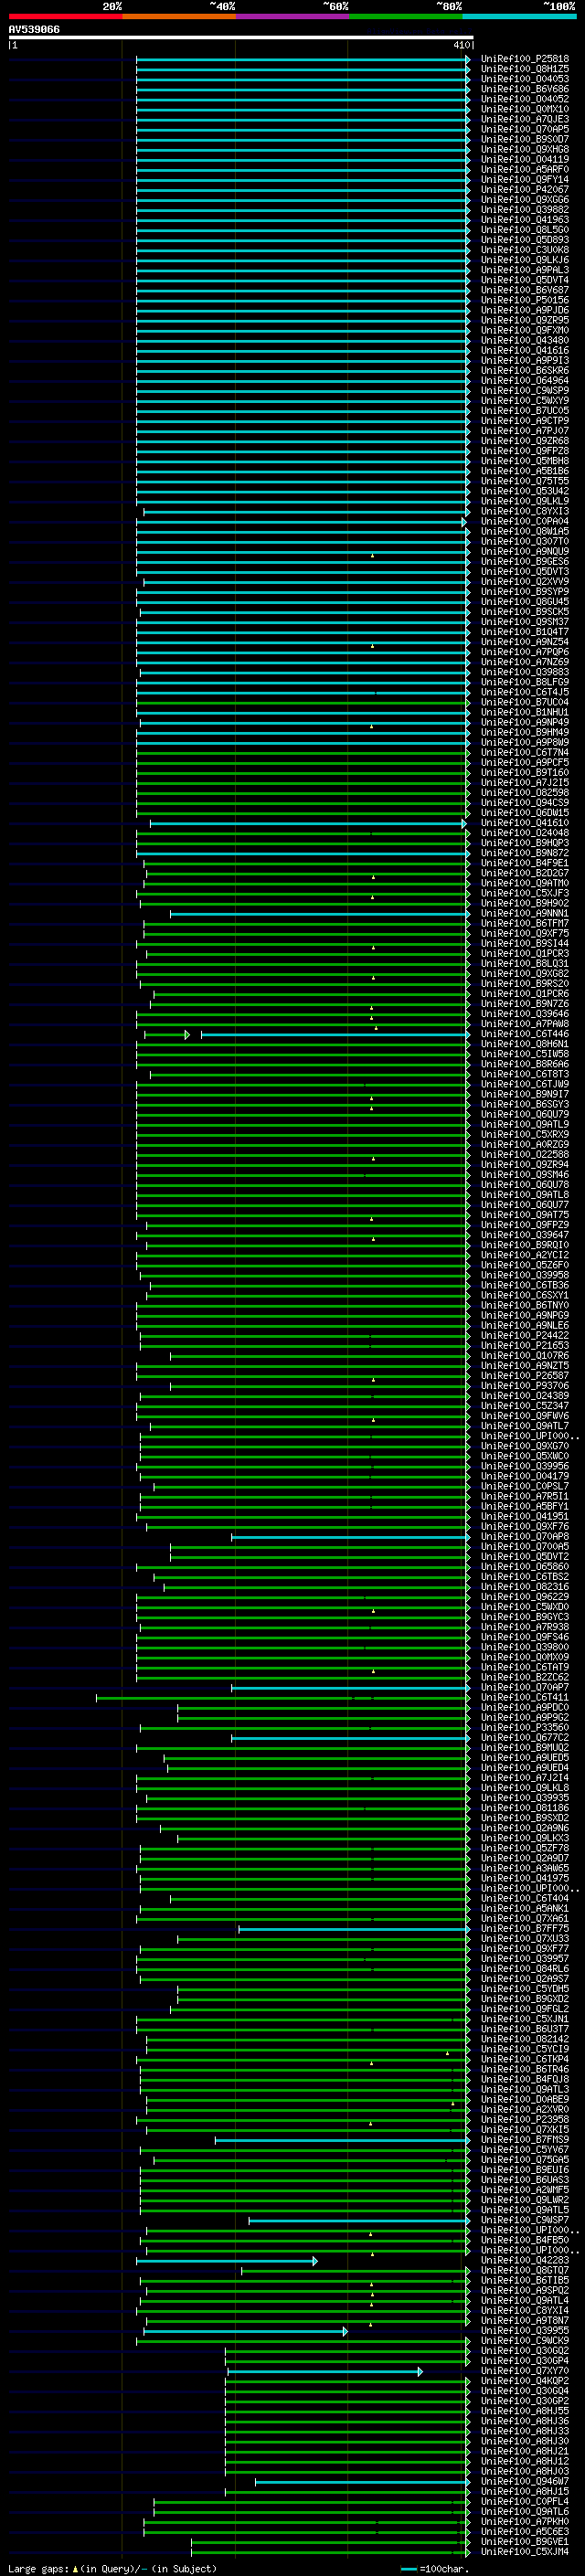
Task: Click label UniRef100_C9WSP7
Action: 525,2220
